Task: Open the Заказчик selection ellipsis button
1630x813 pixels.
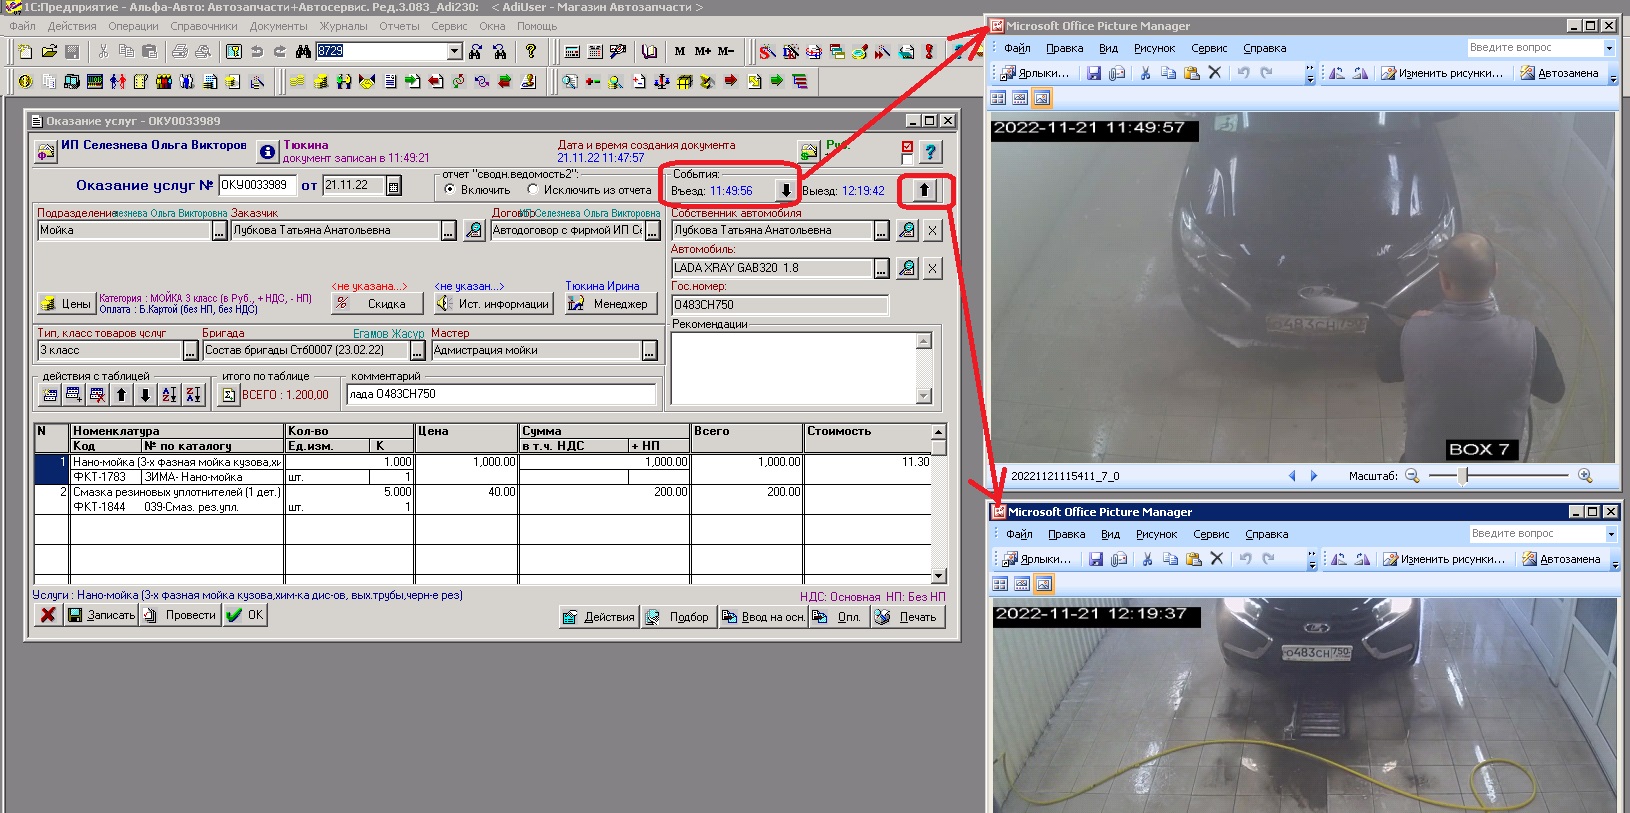Action: (449, 231)
